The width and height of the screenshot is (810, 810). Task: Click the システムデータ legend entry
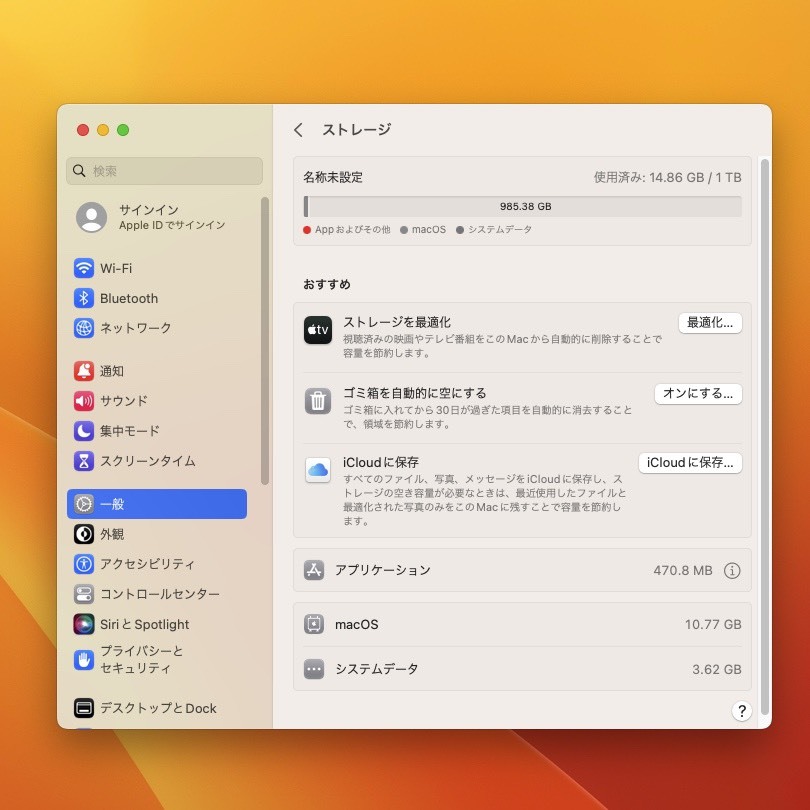click(x=494, y=229)
